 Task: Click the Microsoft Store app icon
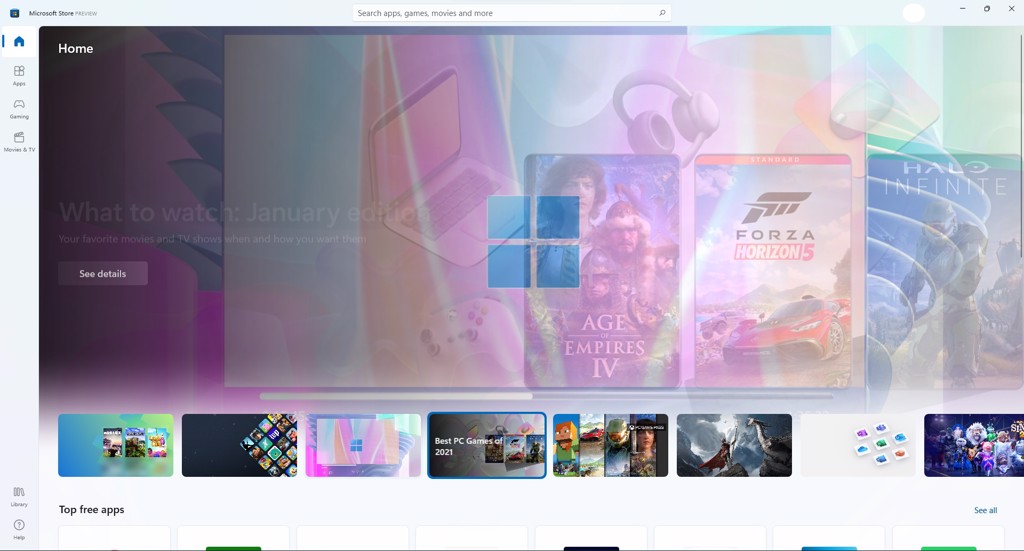[14, 13]
